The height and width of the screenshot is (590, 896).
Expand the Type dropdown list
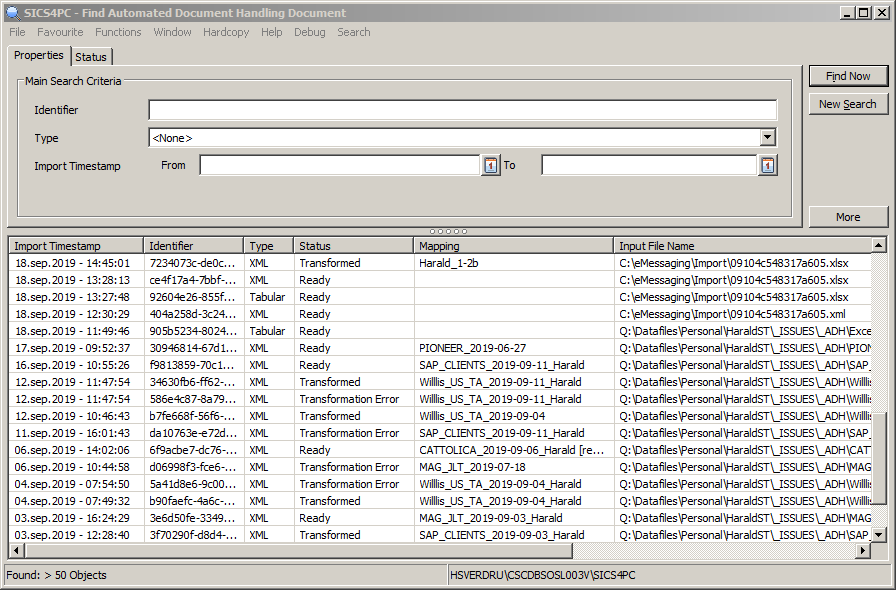pyautogui.click(x=767, y=138)
